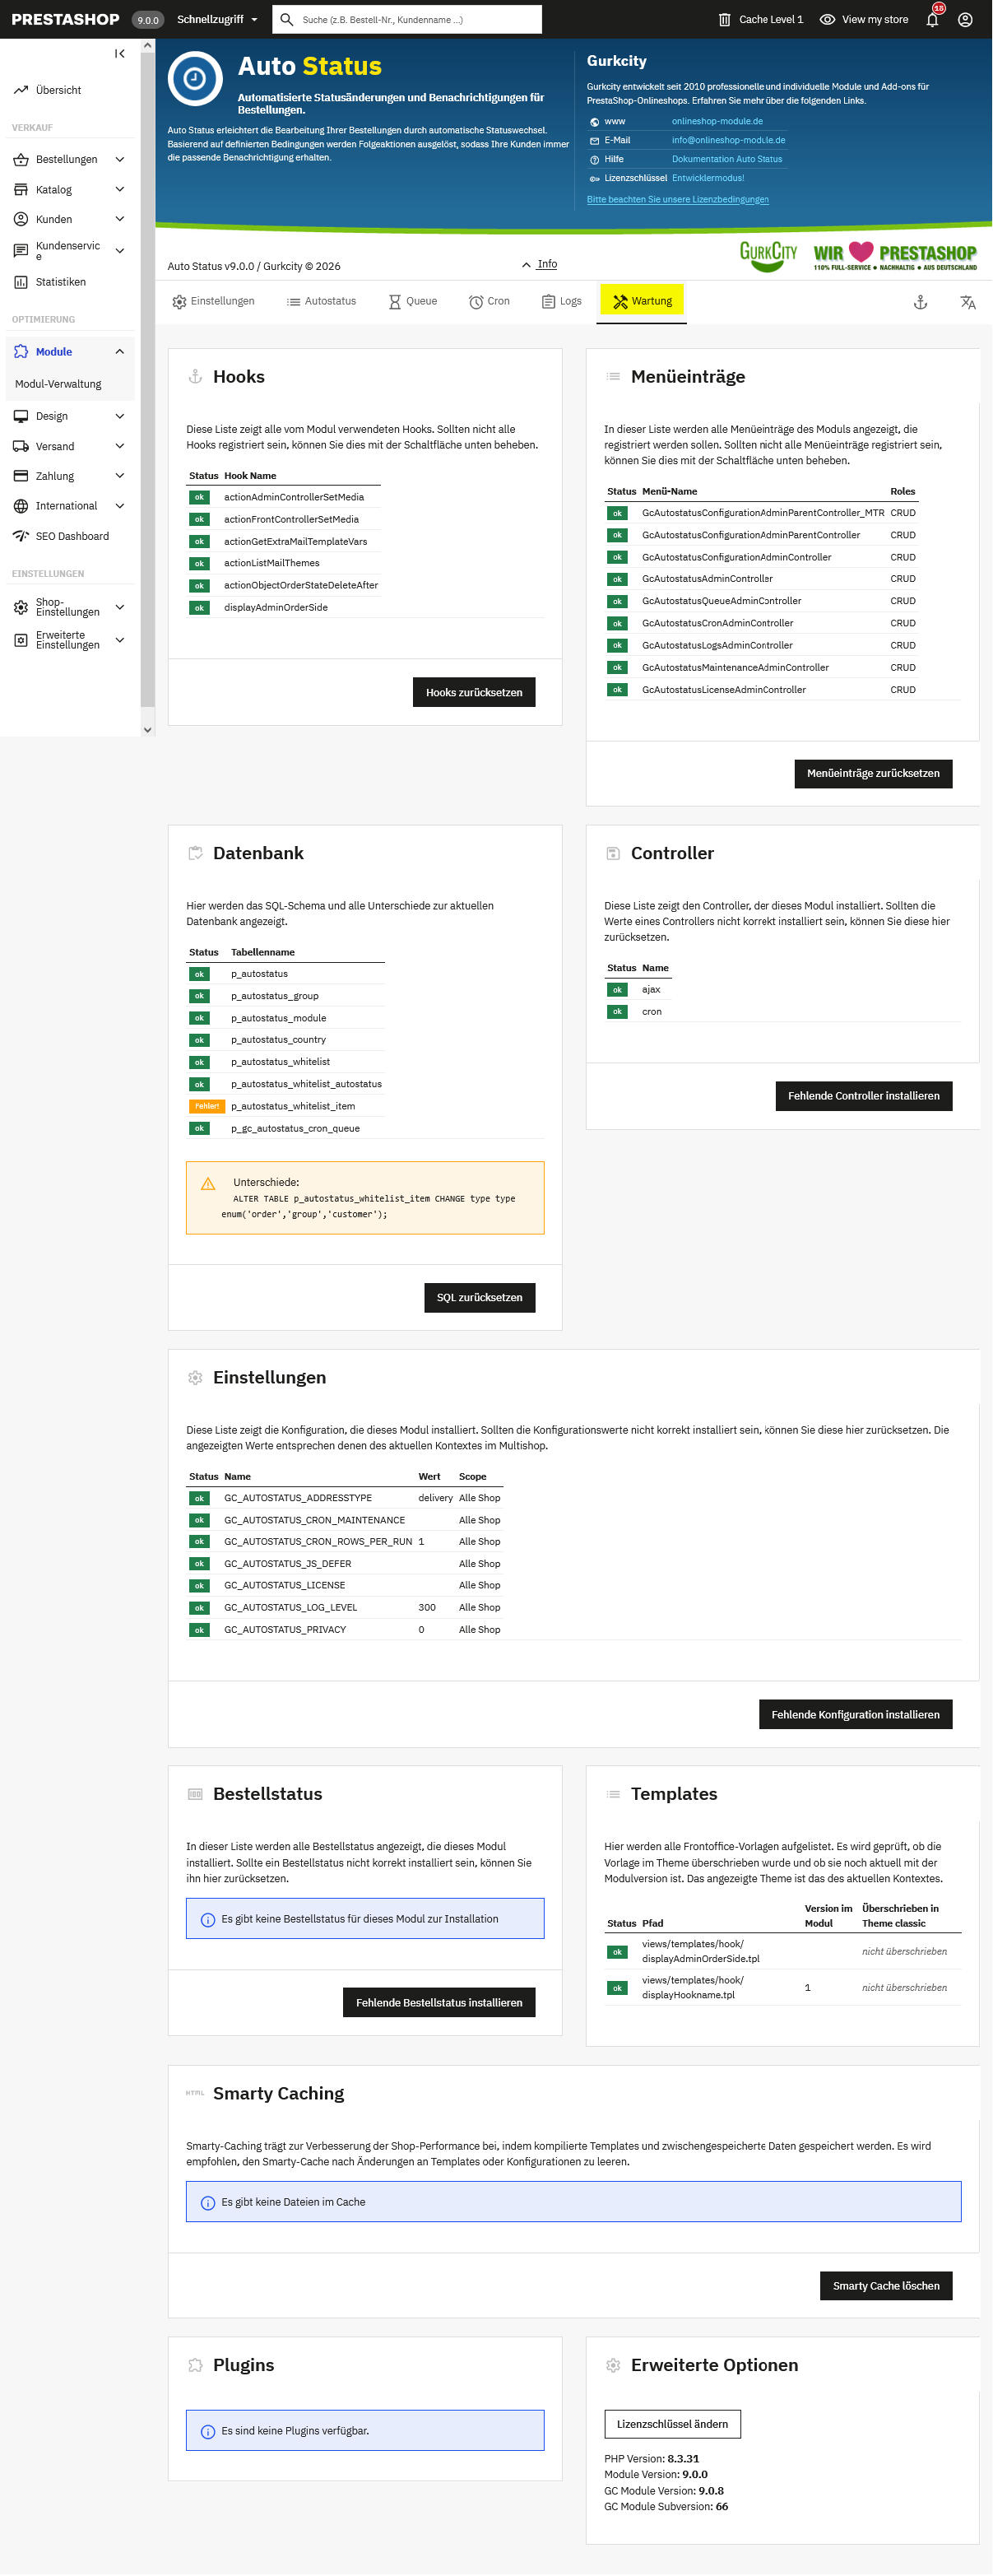Open onlineshop-module.de website link

[717, 121]
